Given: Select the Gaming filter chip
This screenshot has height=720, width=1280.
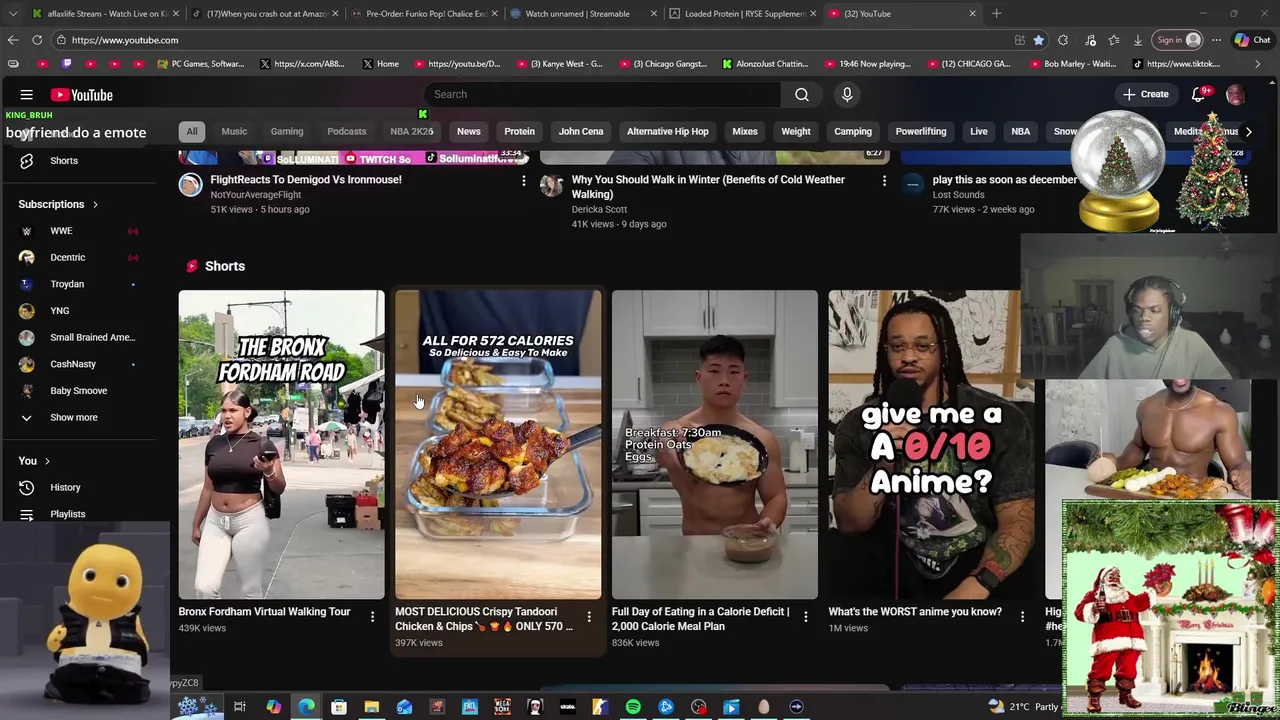Looking at the screenshot, I should click(287, 131).
